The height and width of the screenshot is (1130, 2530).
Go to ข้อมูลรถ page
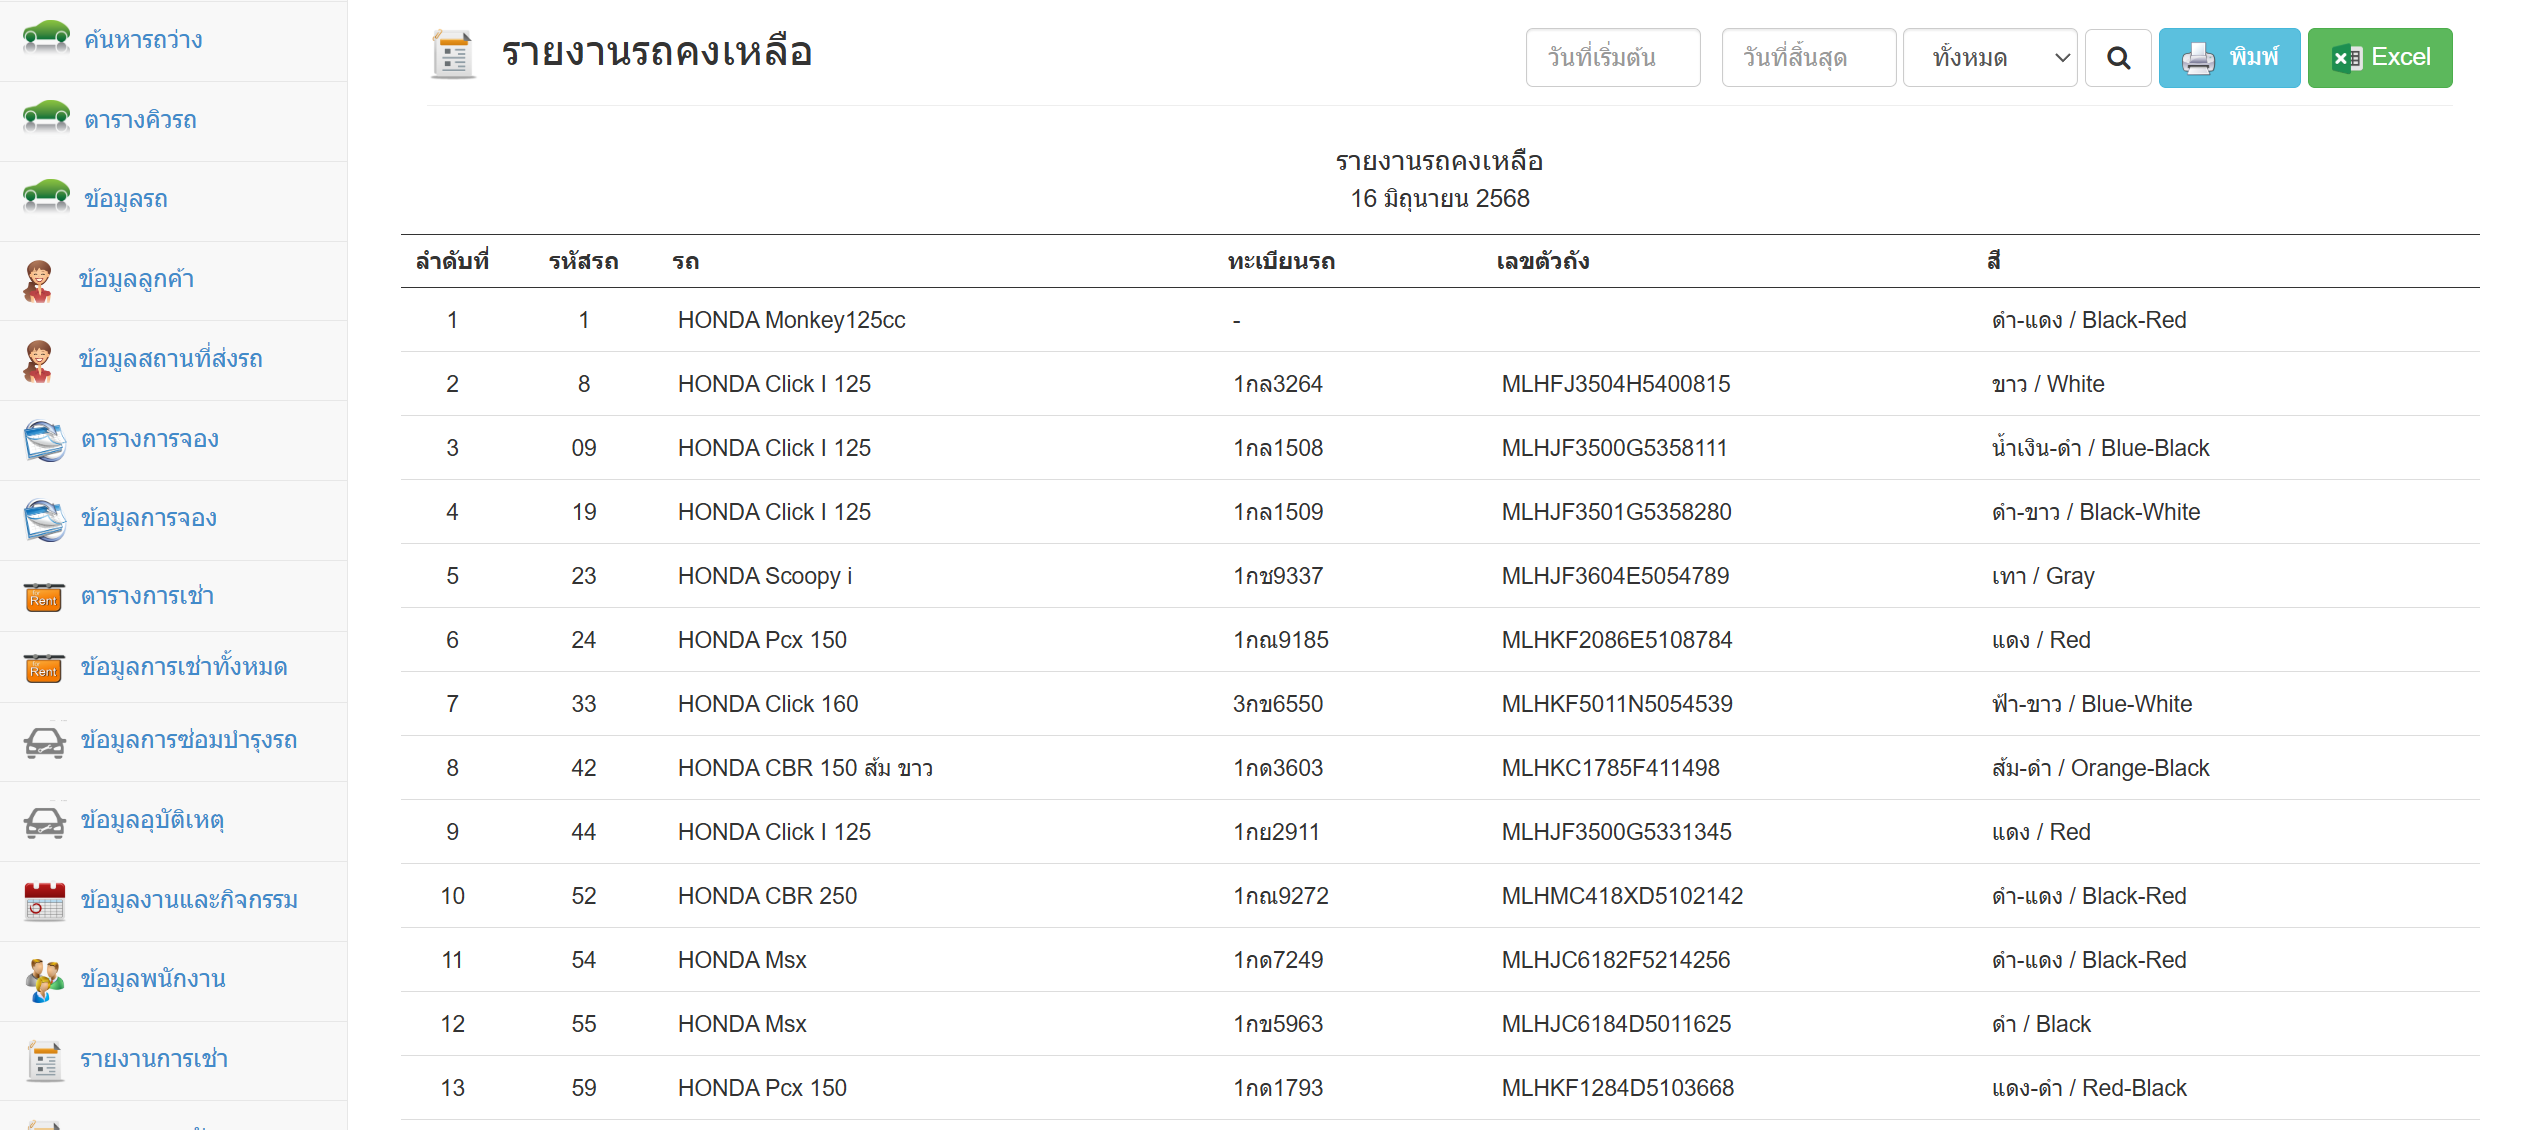tap(126, 199)
